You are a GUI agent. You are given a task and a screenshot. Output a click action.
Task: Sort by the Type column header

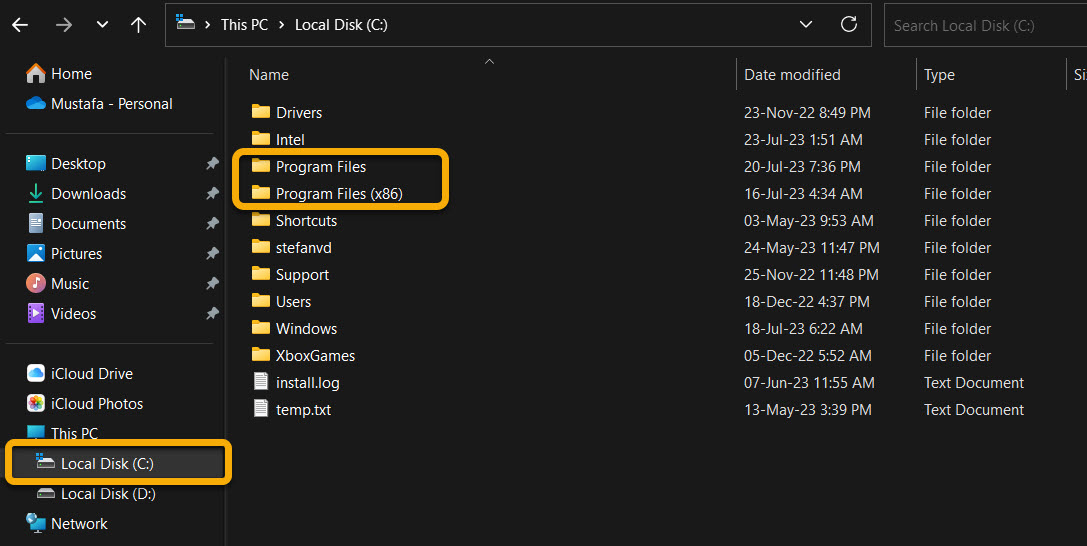(939, 75)
